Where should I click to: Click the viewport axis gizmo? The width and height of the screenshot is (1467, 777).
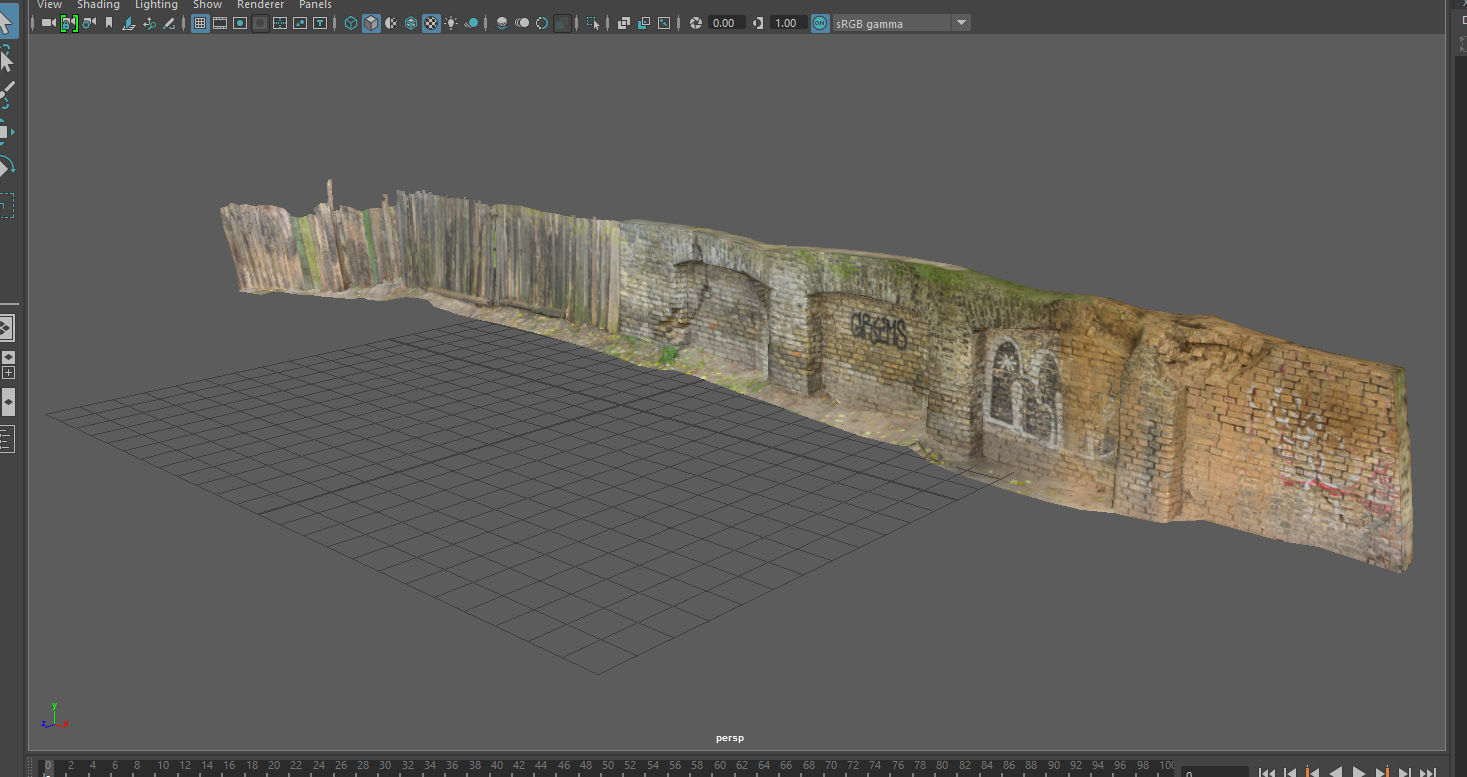click(54, 716)
